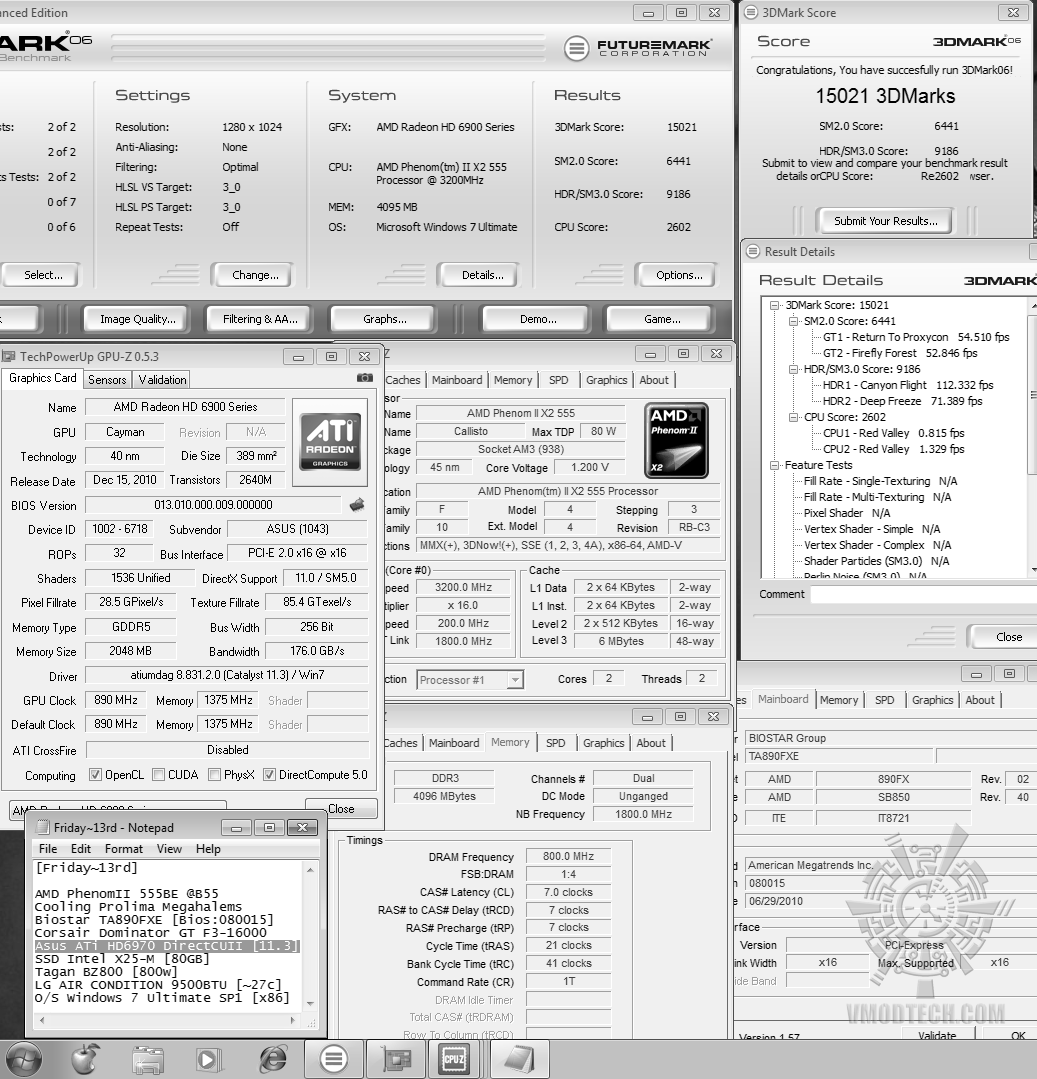
Task: Click the Notepad horizontal scrollbar
Action: pyautogui.click(x=167, y=1021)
